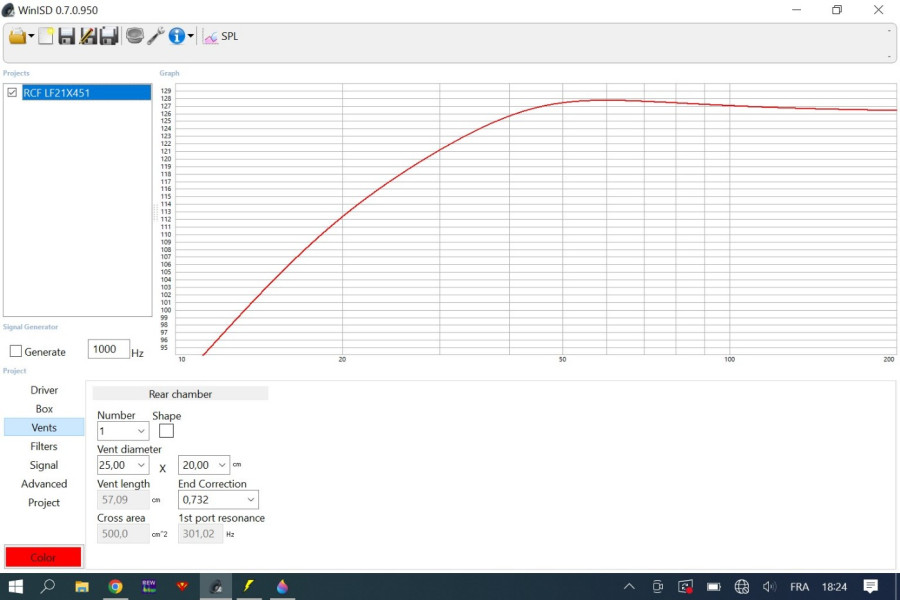
Task: Click the red Color swatch
Action: click(x=43, y=557)
